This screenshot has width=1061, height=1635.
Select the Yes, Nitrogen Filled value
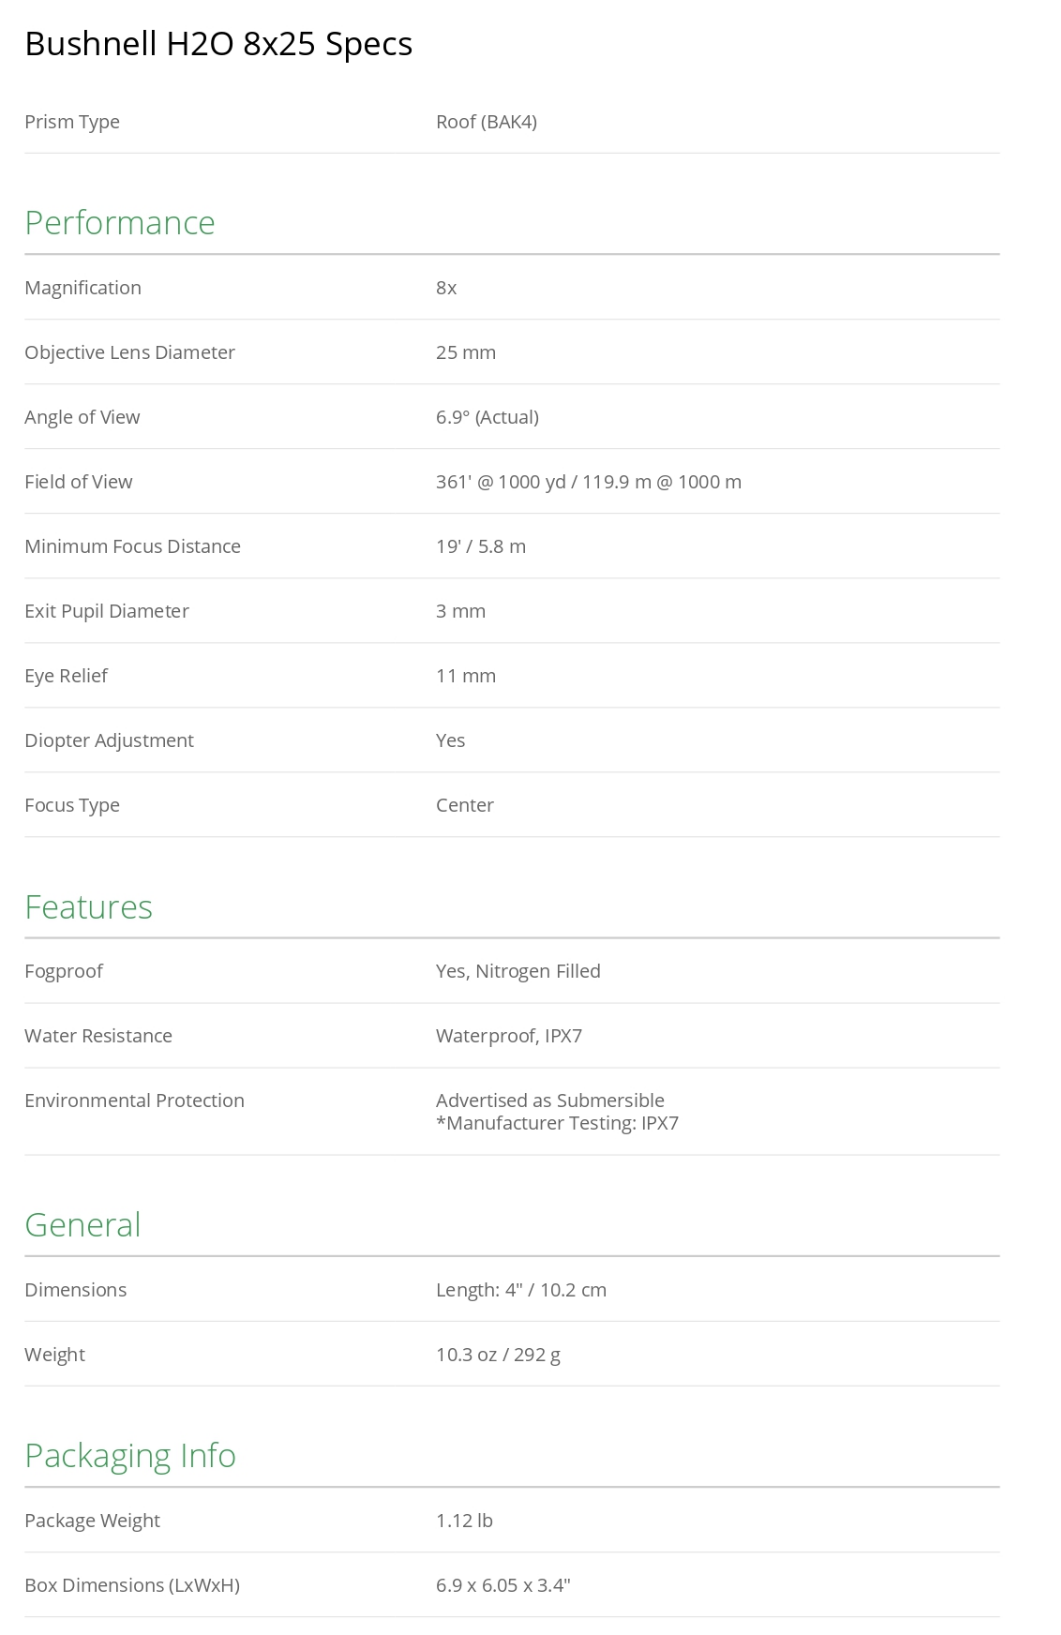coord(518,971)
